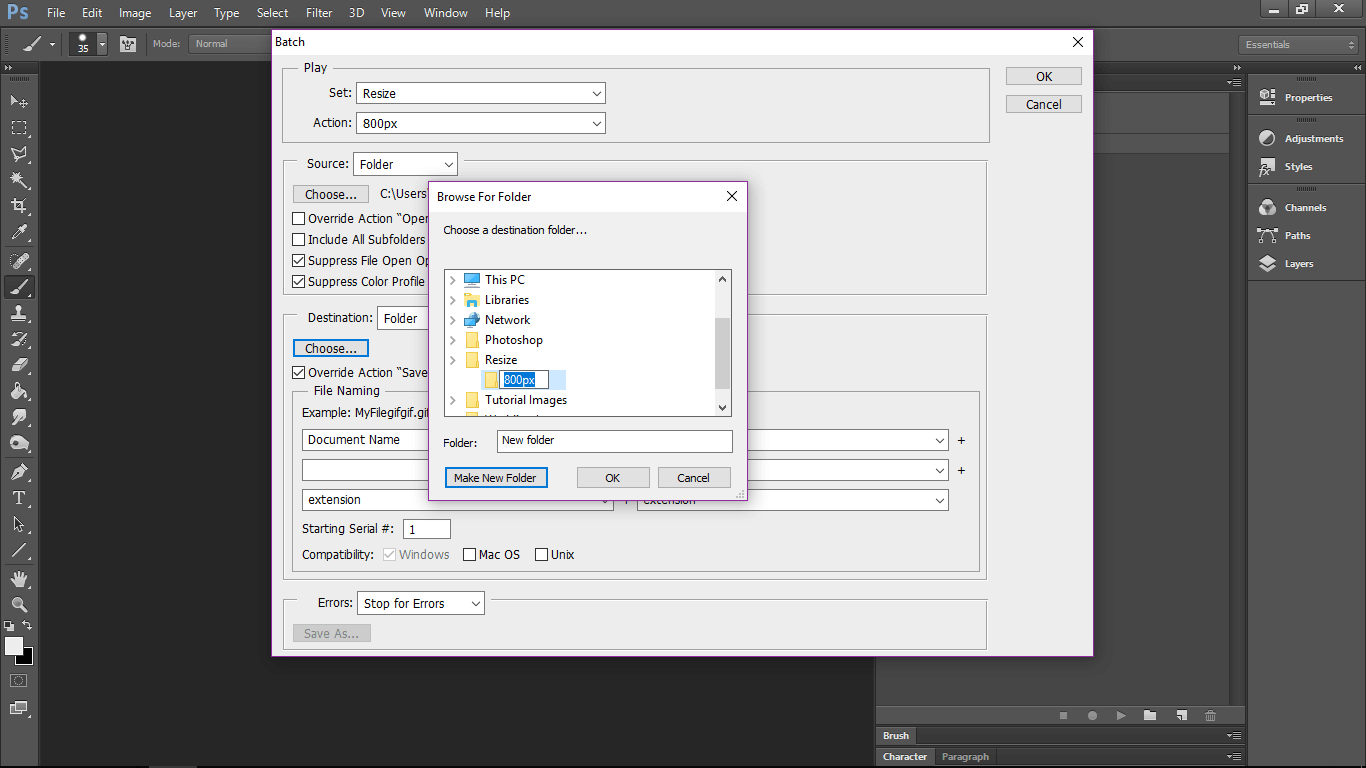Check the Mac OS compatibility option
This screenshot has height=768, width=1366.
click(469, 554)
